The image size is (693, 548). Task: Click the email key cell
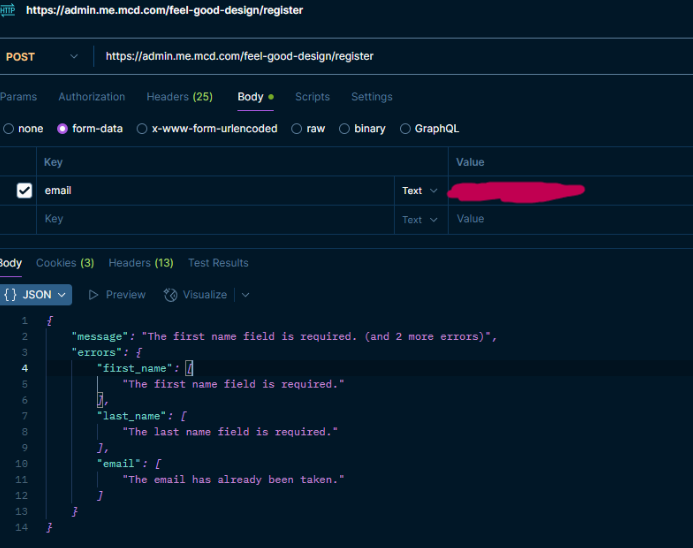click(x=215, y=190)
